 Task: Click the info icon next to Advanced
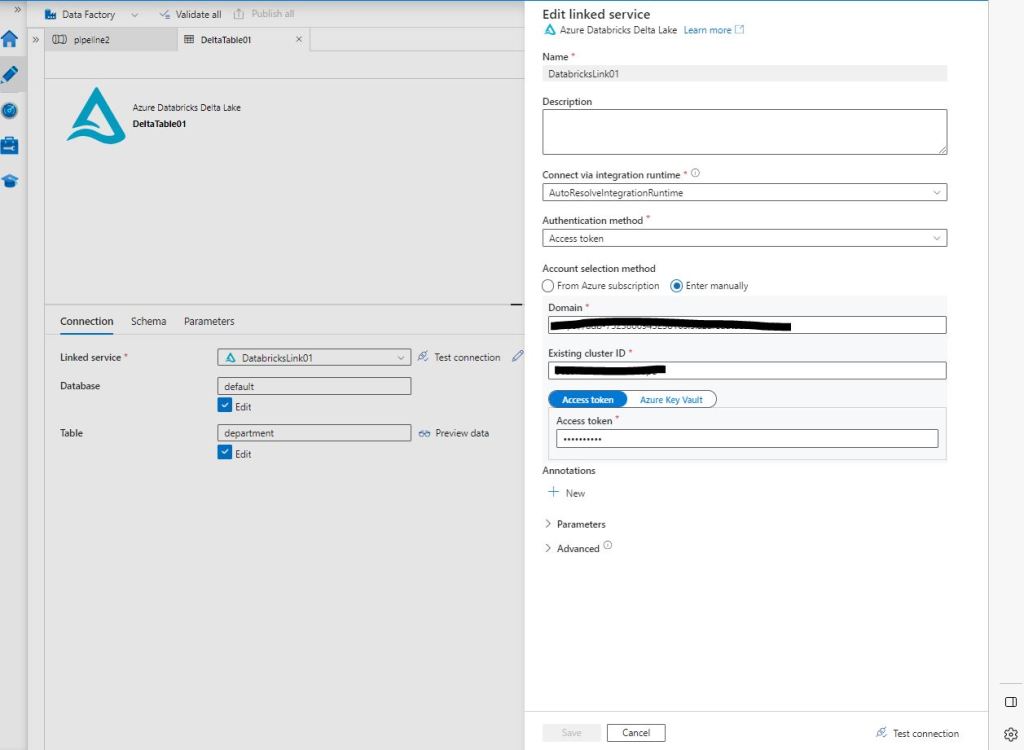click(608, 546)
